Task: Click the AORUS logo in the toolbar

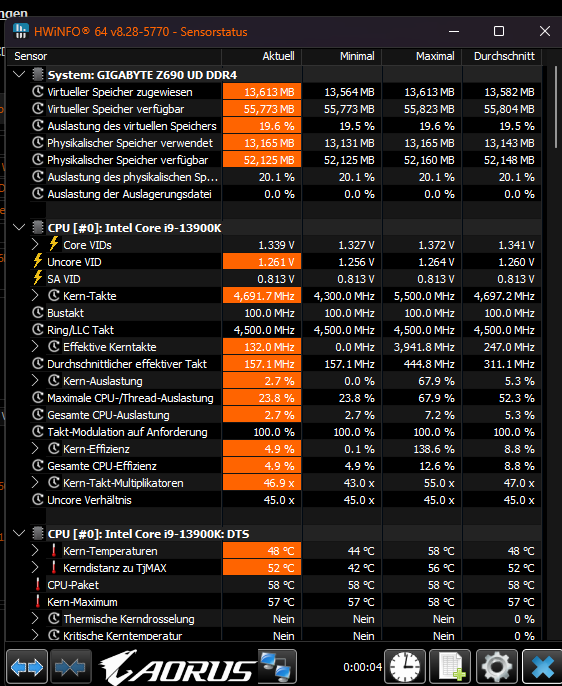Action: 177,667
